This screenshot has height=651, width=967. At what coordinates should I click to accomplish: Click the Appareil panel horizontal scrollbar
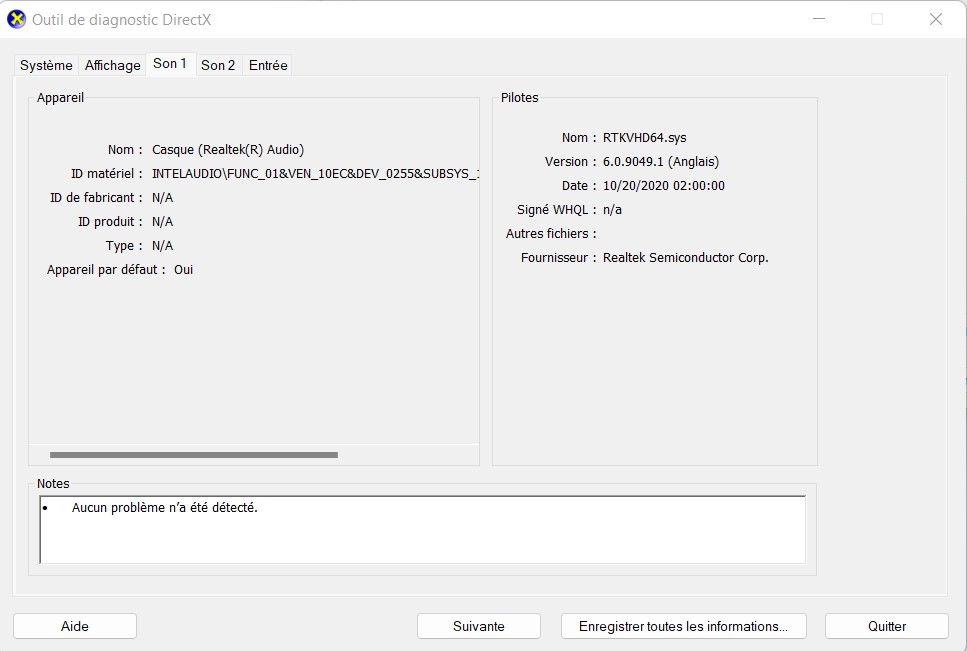point(194,455)
